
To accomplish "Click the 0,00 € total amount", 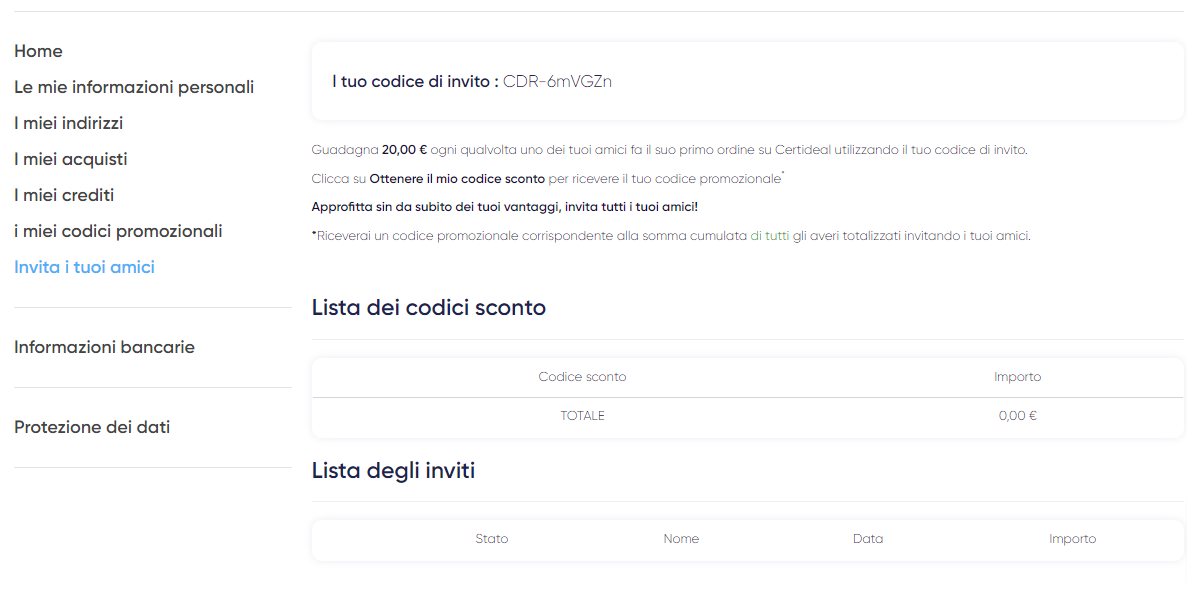I will (x=1017, y=416).
